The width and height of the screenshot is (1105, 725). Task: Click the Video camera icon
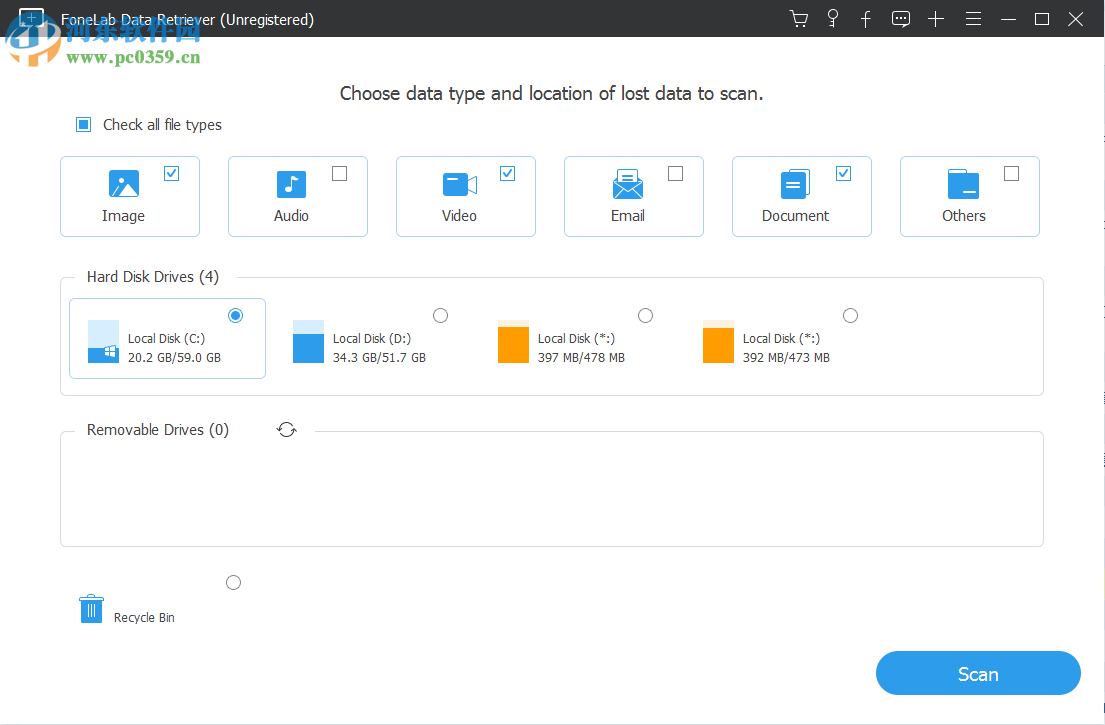(459, 185)
